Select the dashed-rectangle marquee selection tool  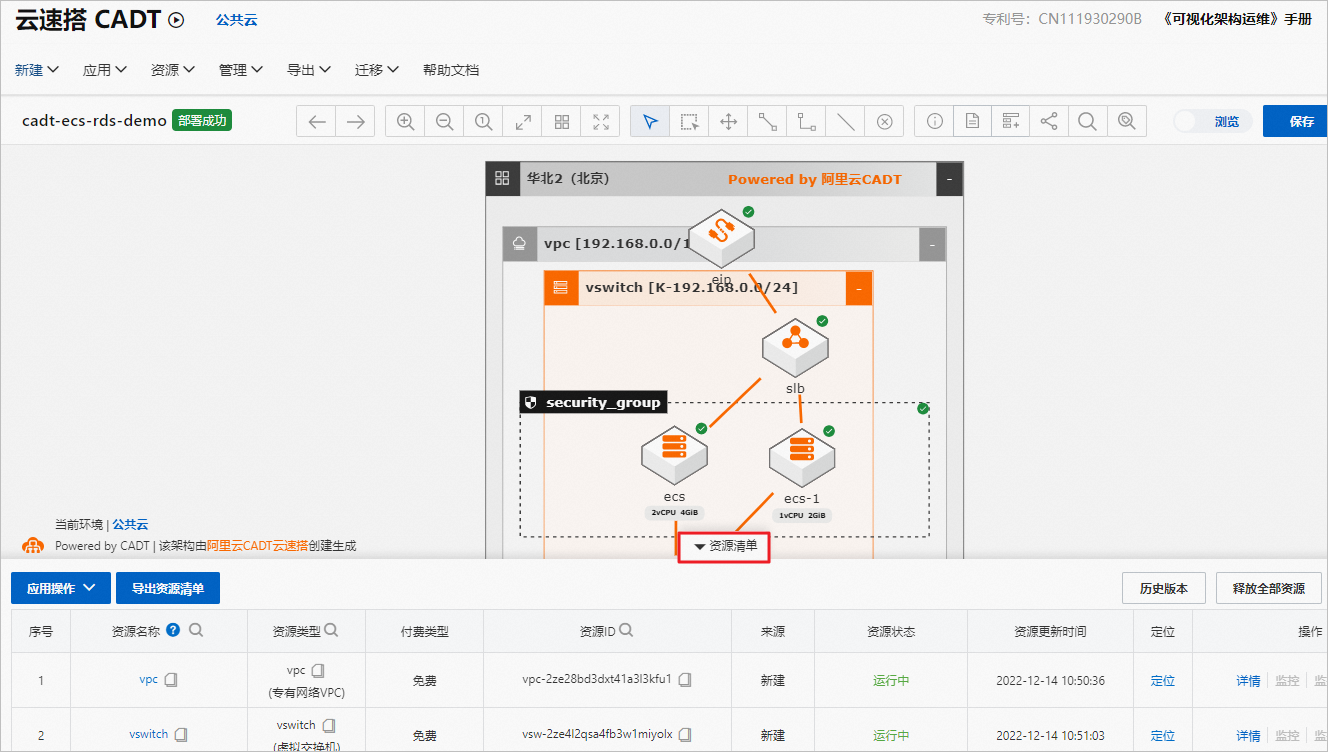(x=690, y=122)
